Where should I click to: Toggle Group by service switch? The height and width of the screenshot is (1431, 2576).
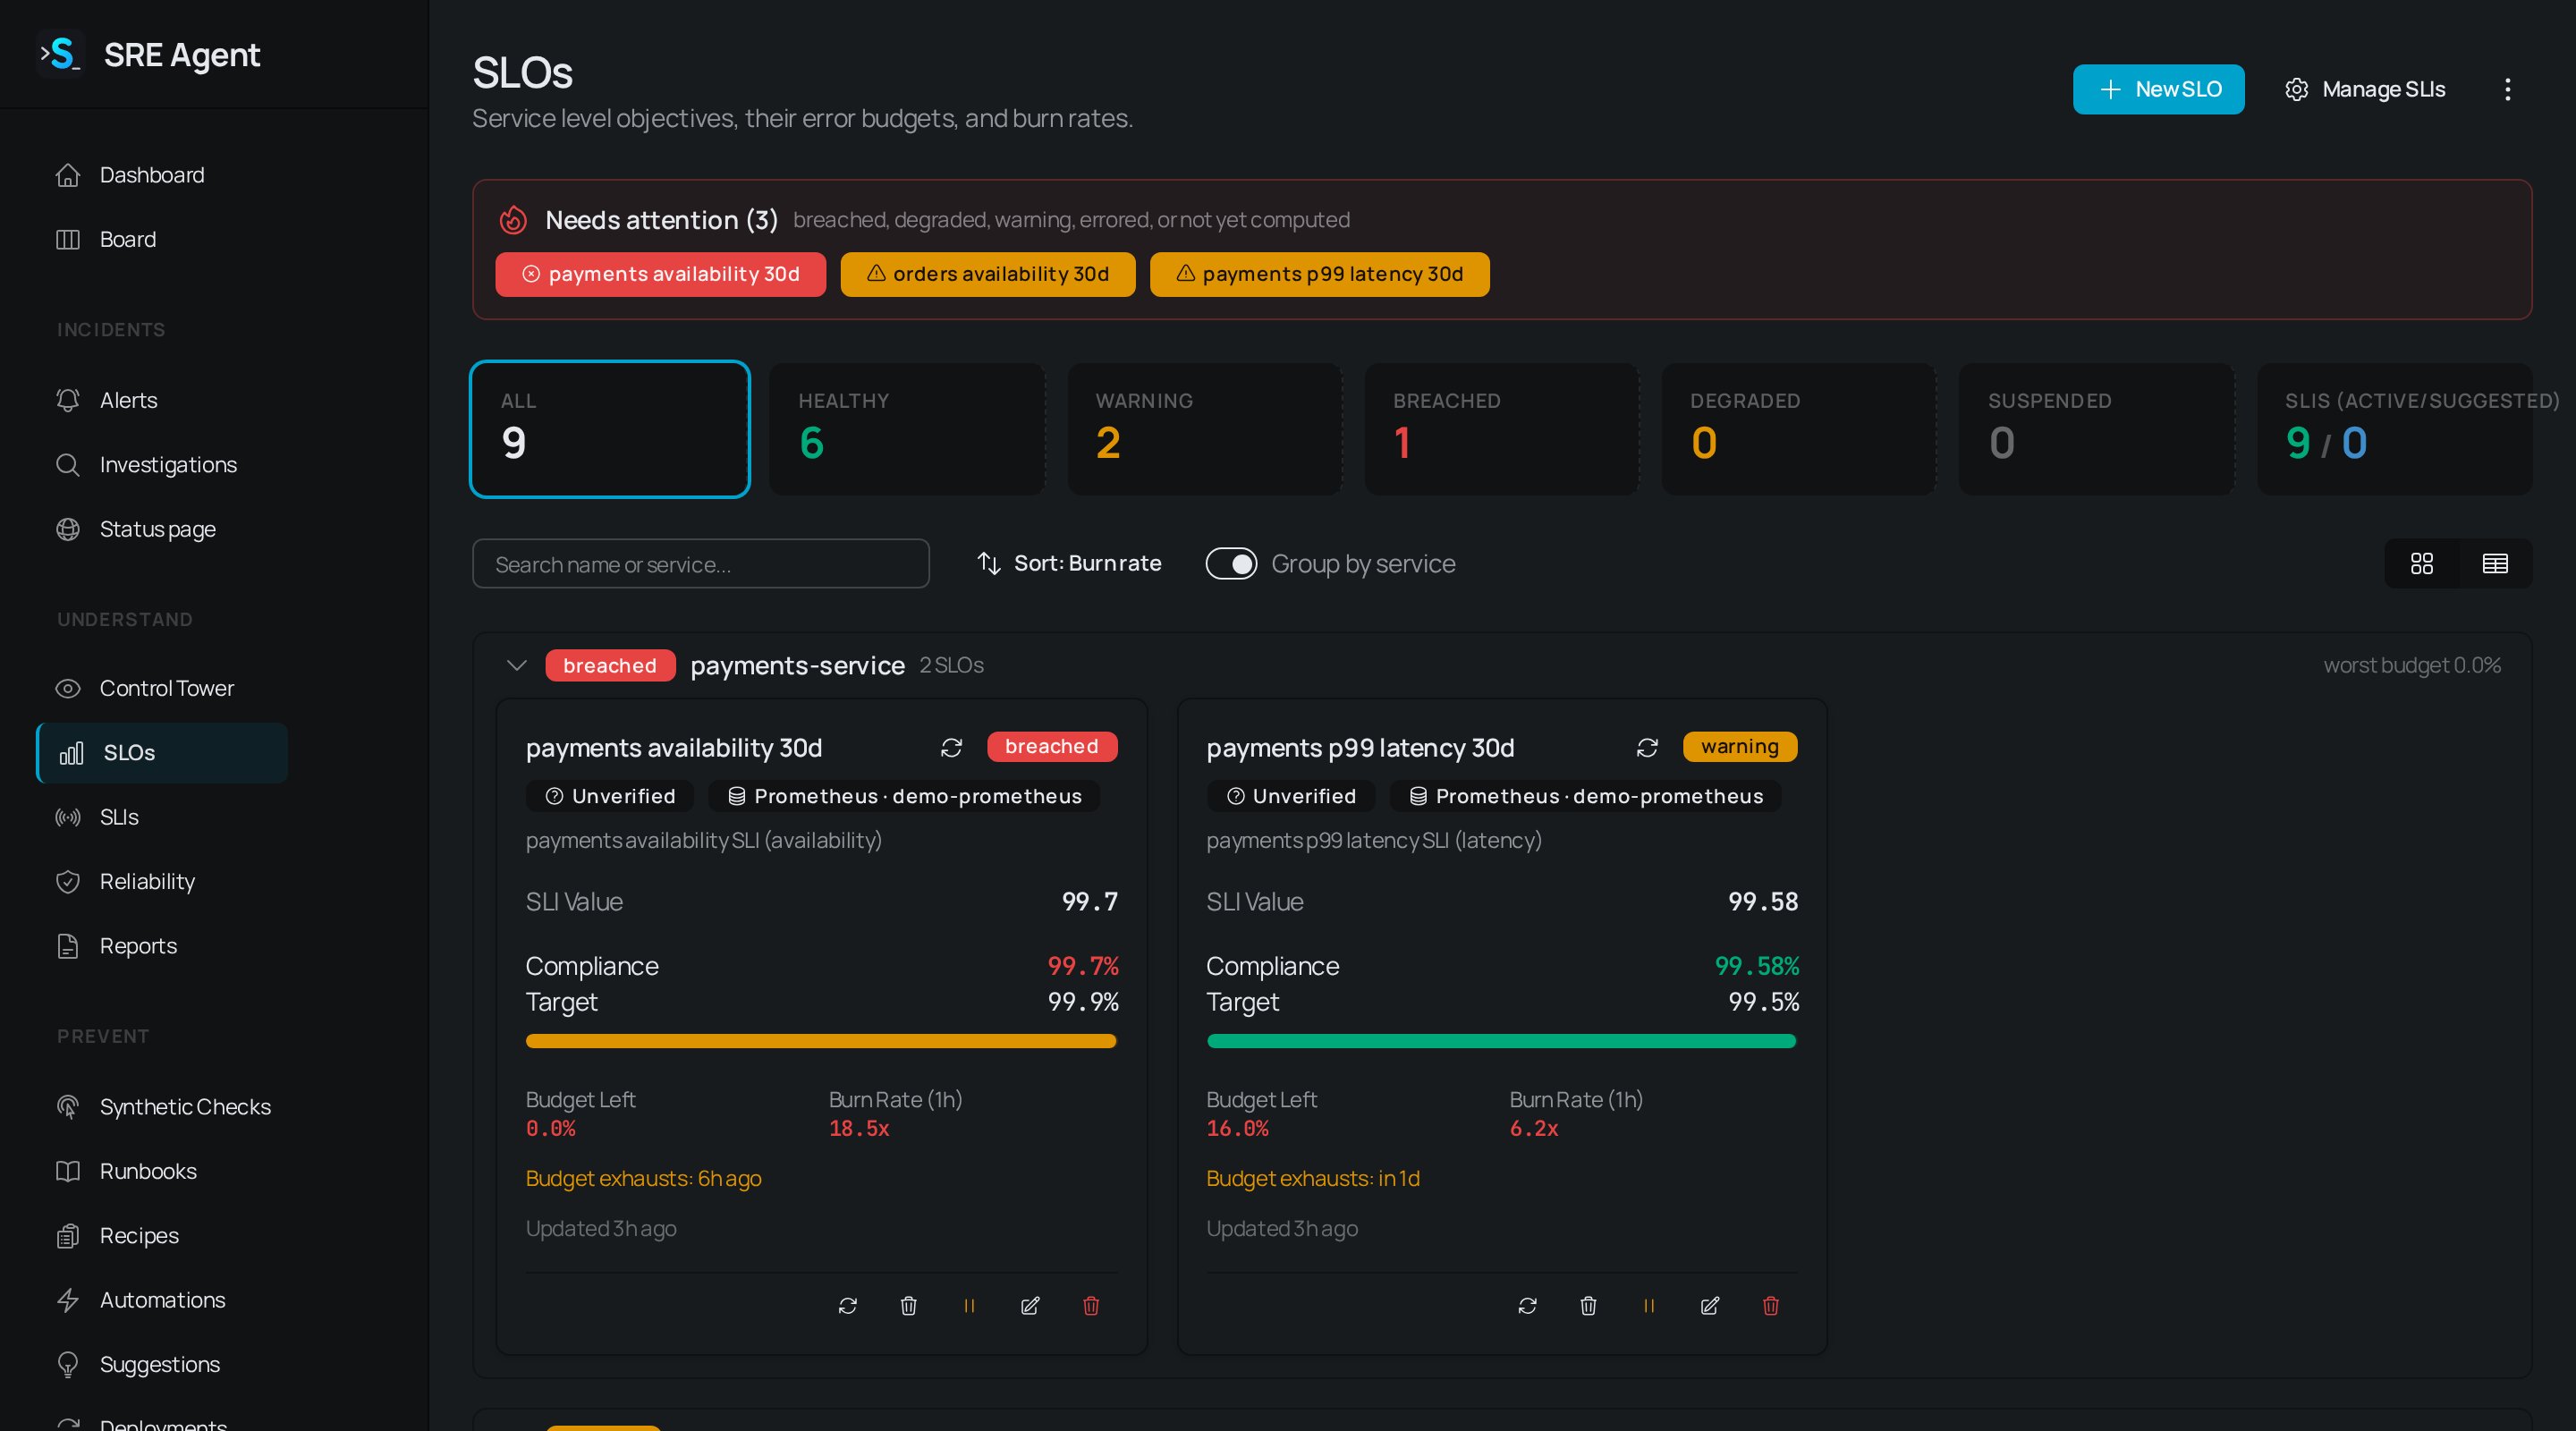pos(1231,564)
